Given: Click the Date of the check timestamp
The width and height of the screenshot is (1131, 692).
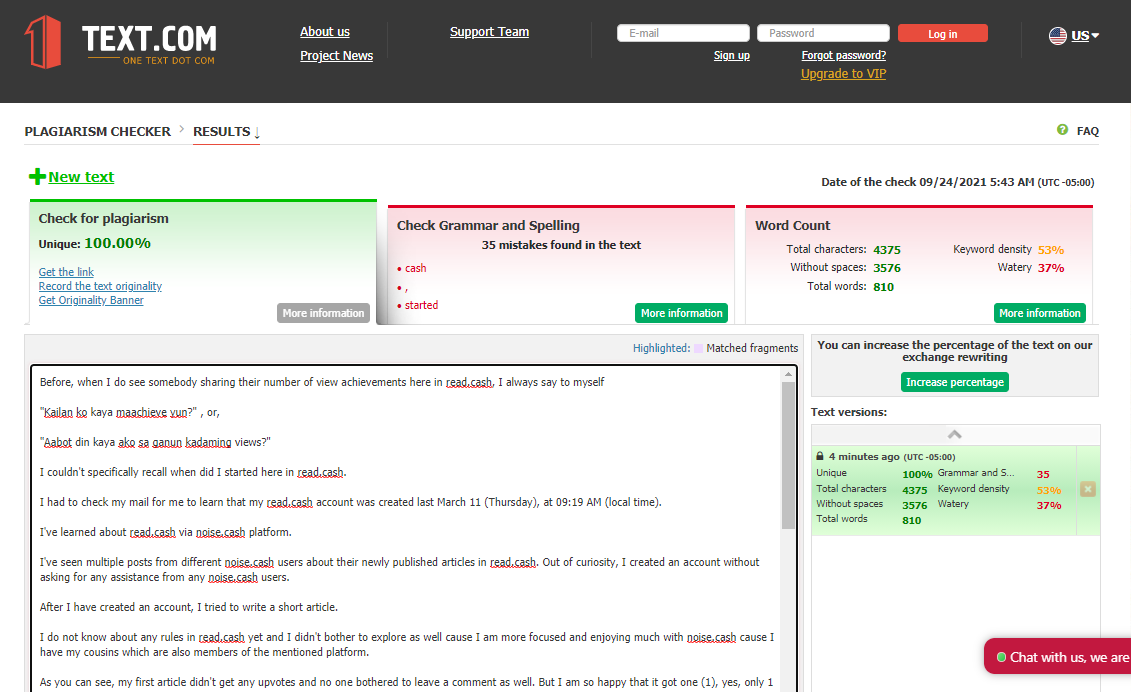Looking at the screenshot, I should (957, 183).
